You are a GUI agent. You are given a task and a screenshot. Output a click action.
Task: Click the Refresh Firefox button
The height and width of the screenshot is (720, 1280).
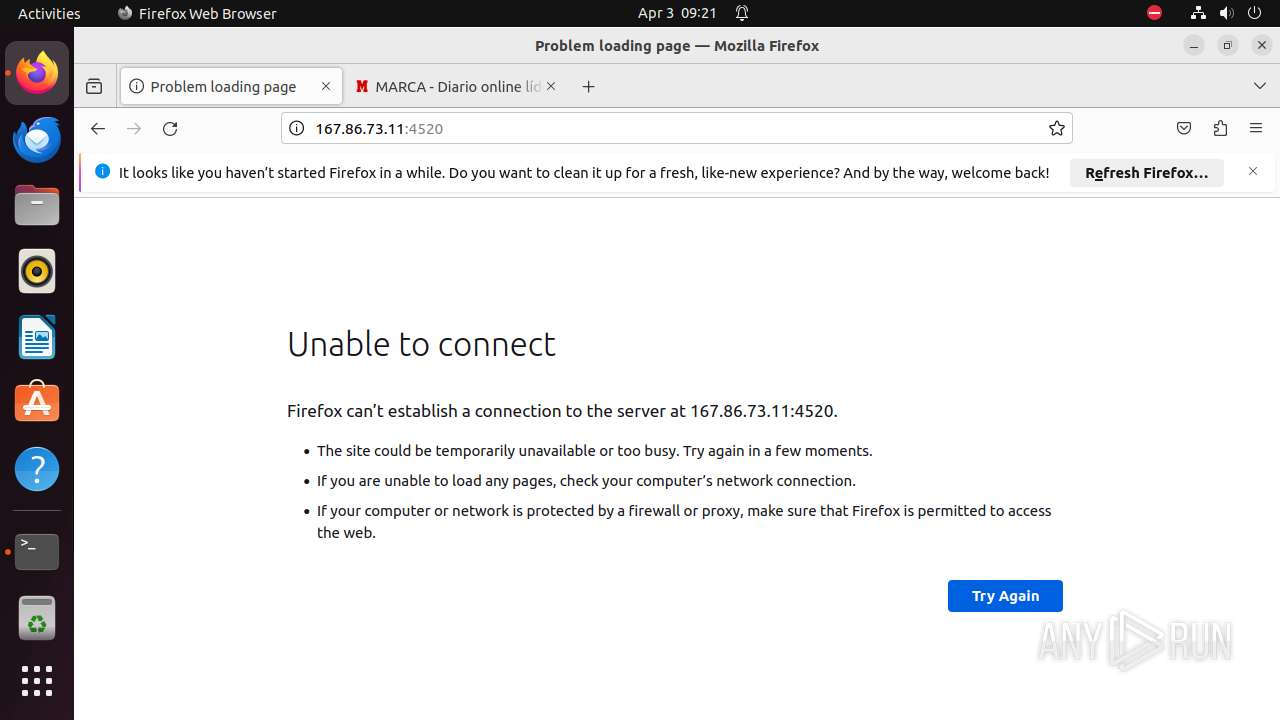click(x=1146, y=173)
